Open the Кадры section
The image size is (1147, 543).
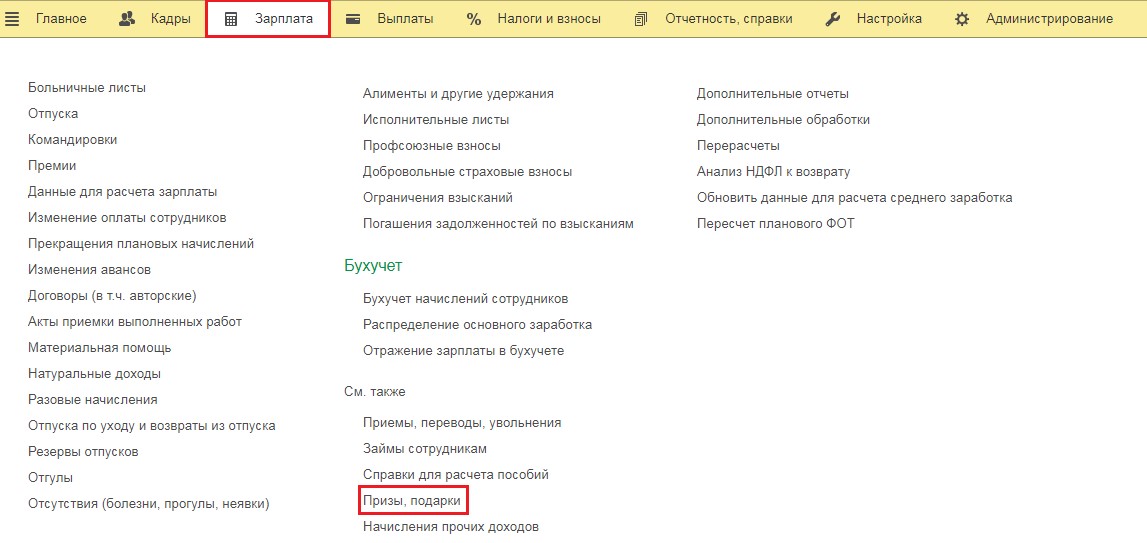click(171, 19)
